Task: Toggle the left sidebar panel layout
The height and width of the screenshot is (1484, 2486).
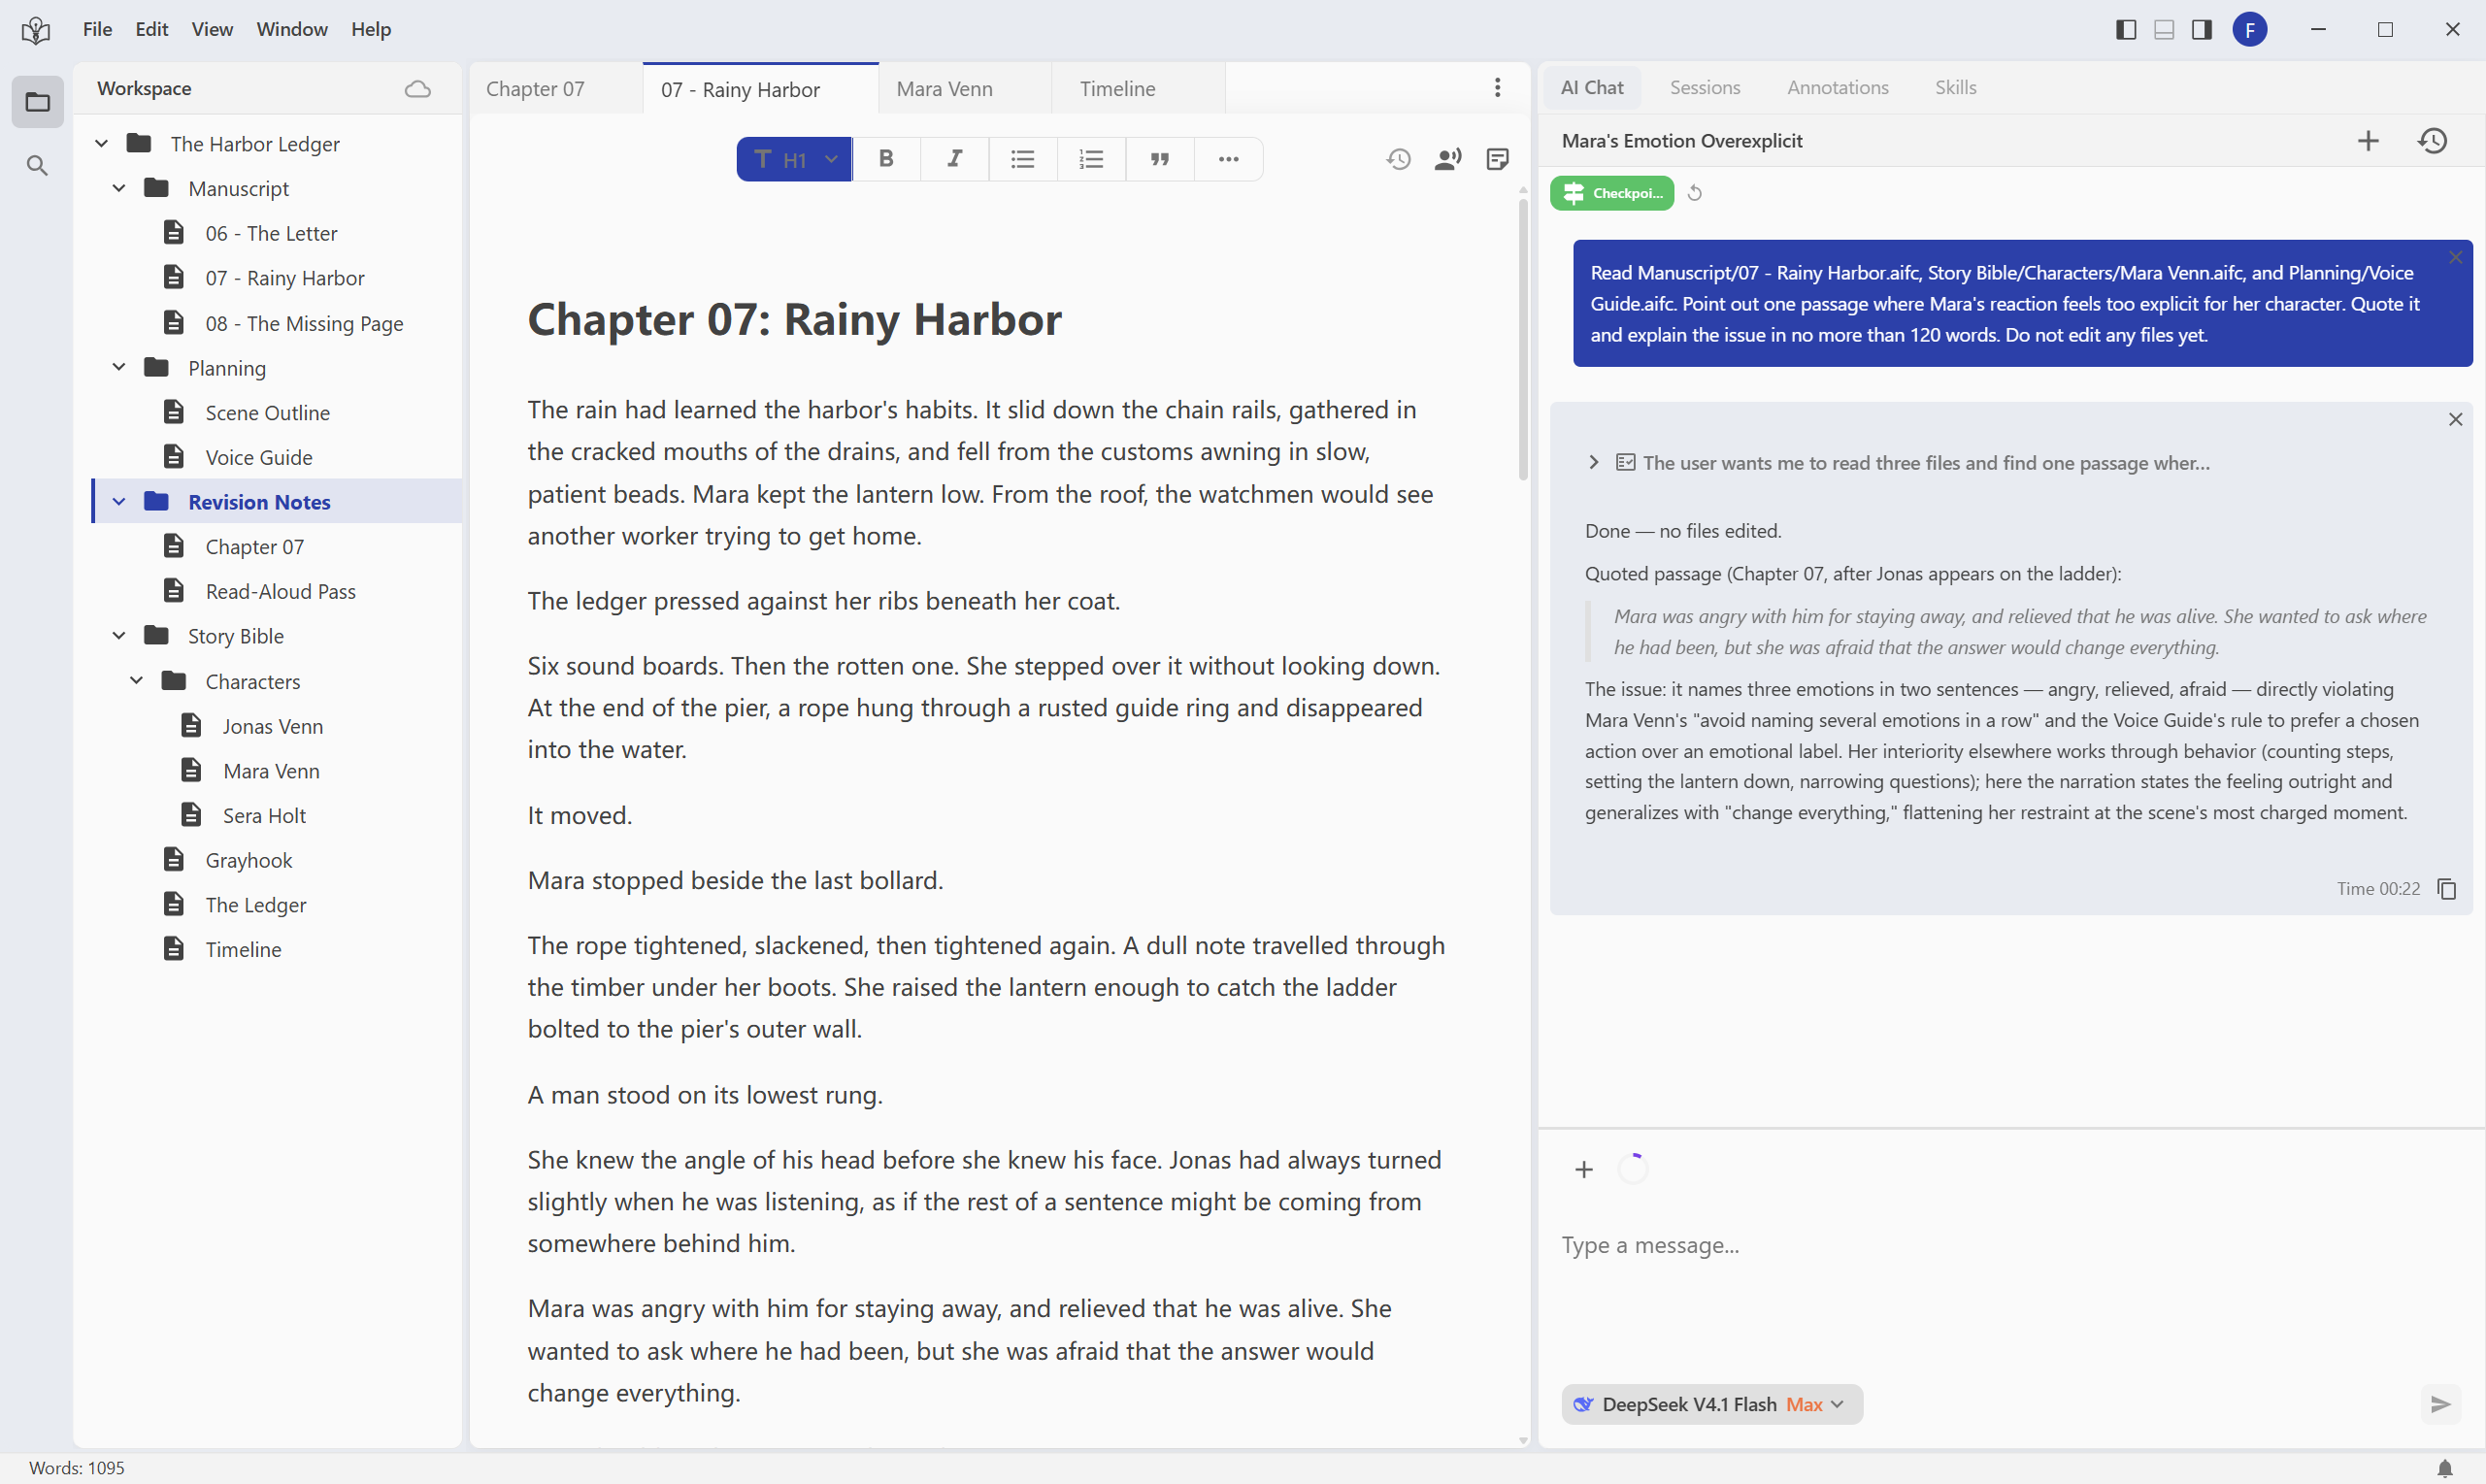Action: [2126, 29]
